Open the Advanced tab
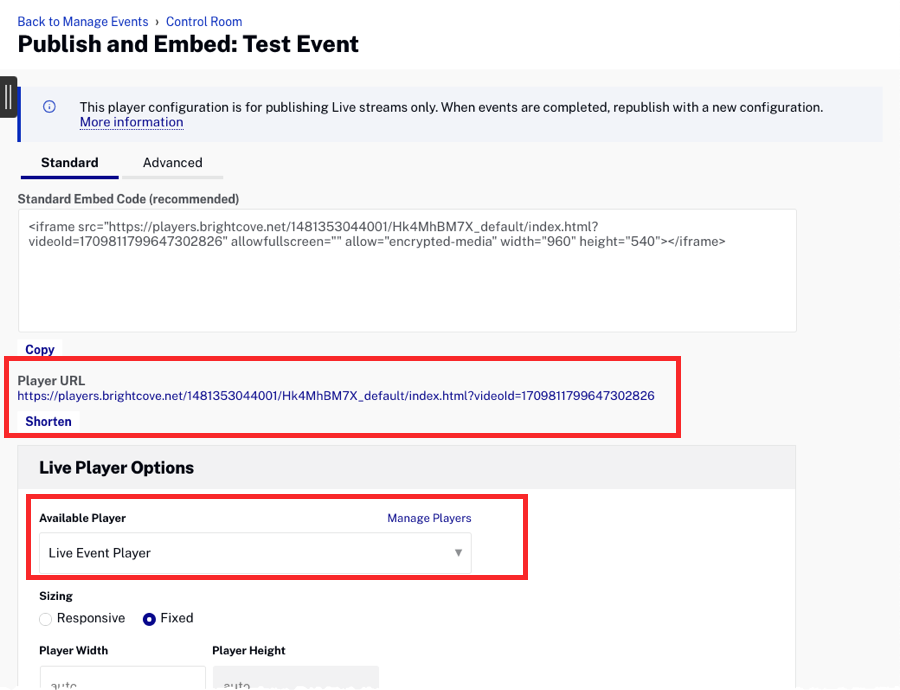 (172, 163)
